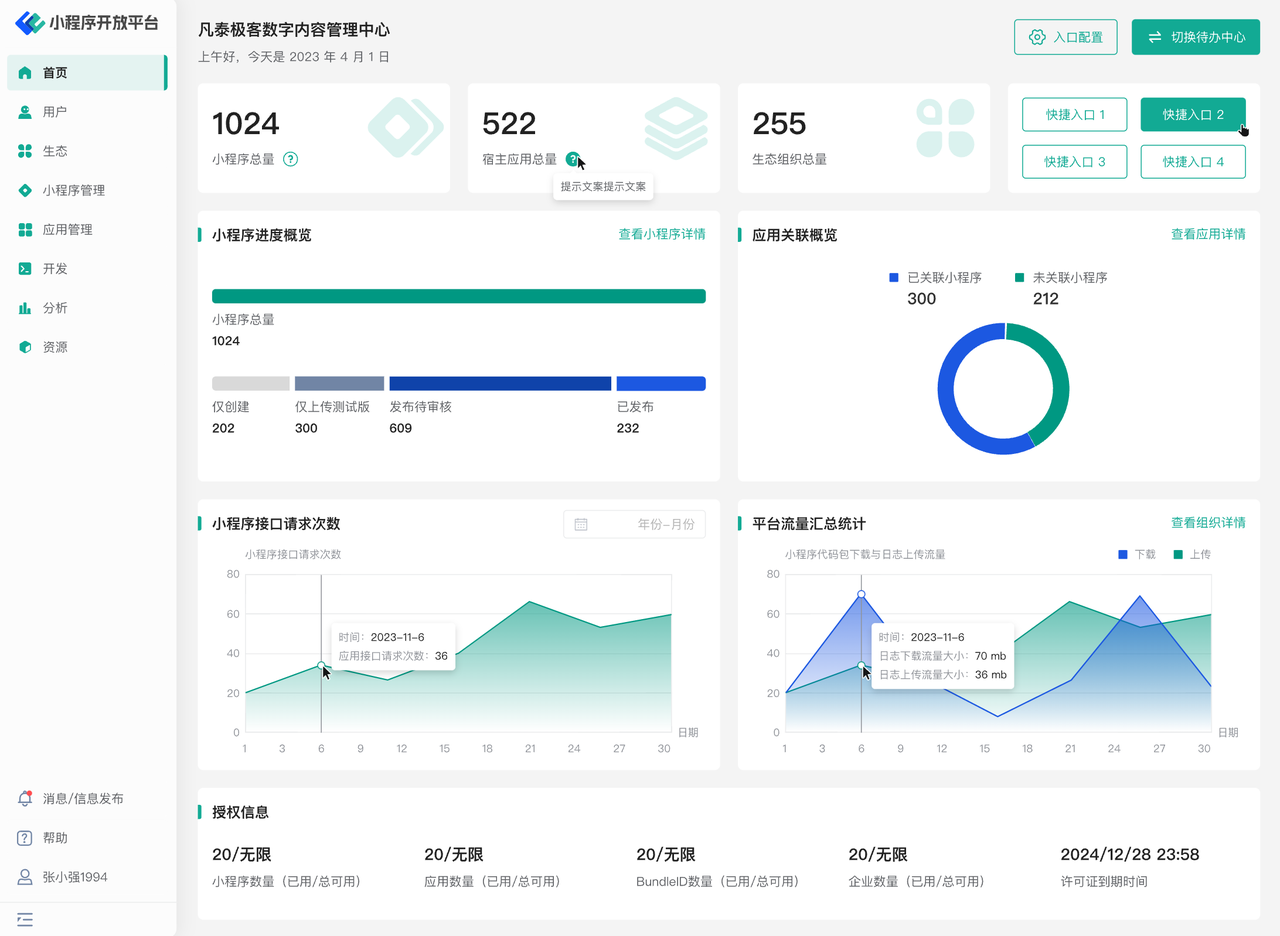Click the development terminal icon in sidebar
This screenshot has width=1280, height=936.
25,269
